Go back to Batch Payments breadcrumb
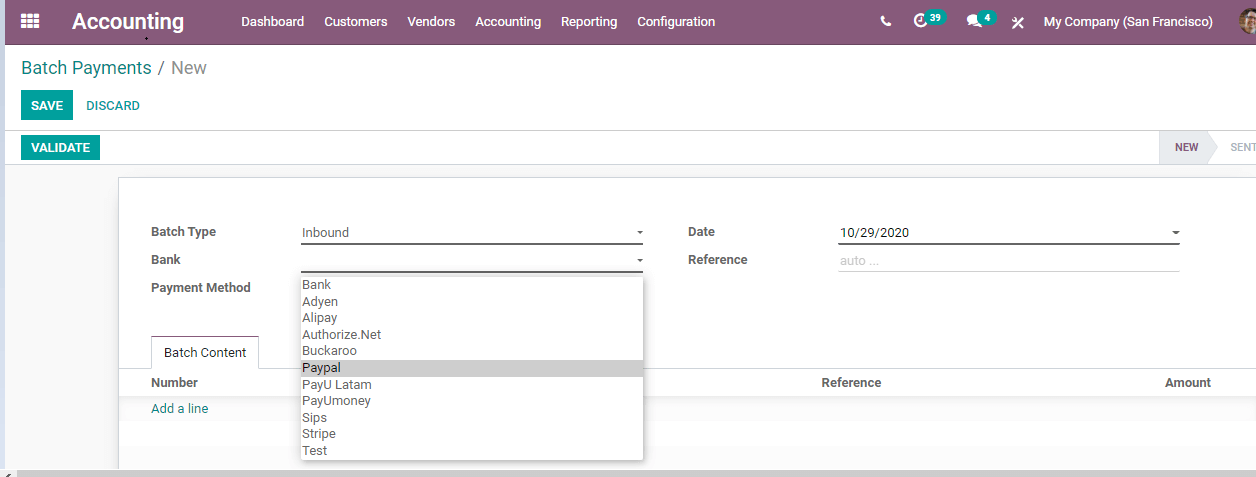Viewport: 1256px width, 477px height. pyautogui.click(x=86, y=68)
